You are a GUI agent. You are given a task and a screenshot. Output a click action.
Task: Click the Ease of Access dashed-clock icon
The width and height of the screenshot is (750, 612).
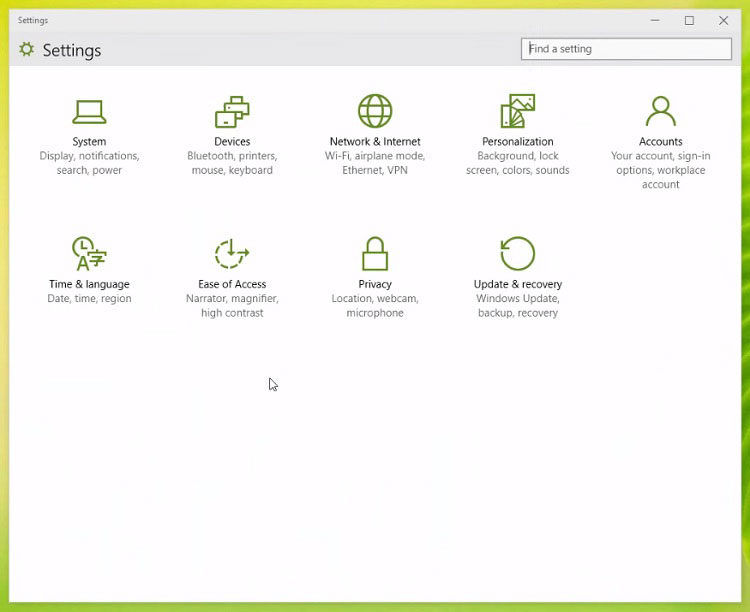[x=232, y=254]
